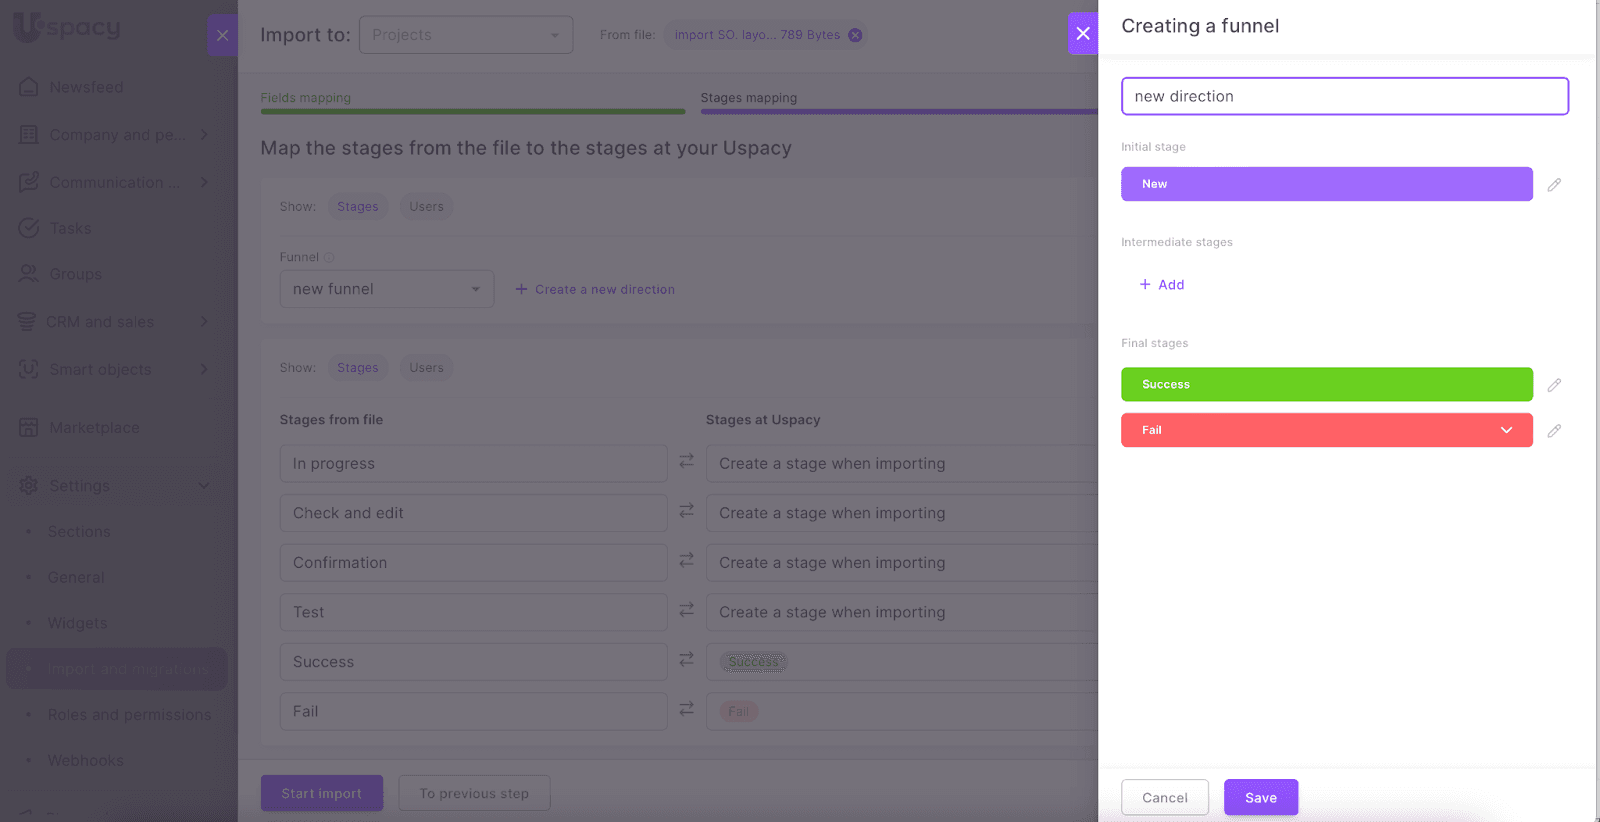Open Tasks in the sidebar menu

tap(70, 229)
